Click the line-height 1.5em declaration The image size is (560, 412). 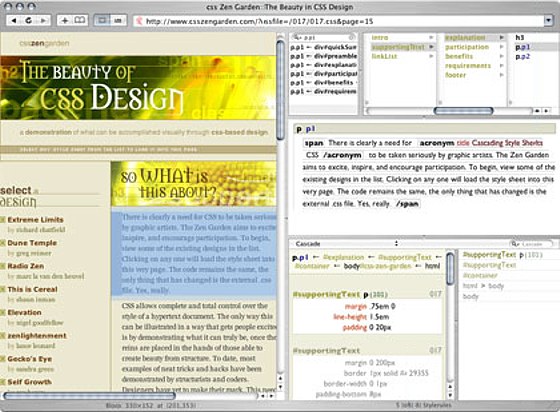coord(361,317)
